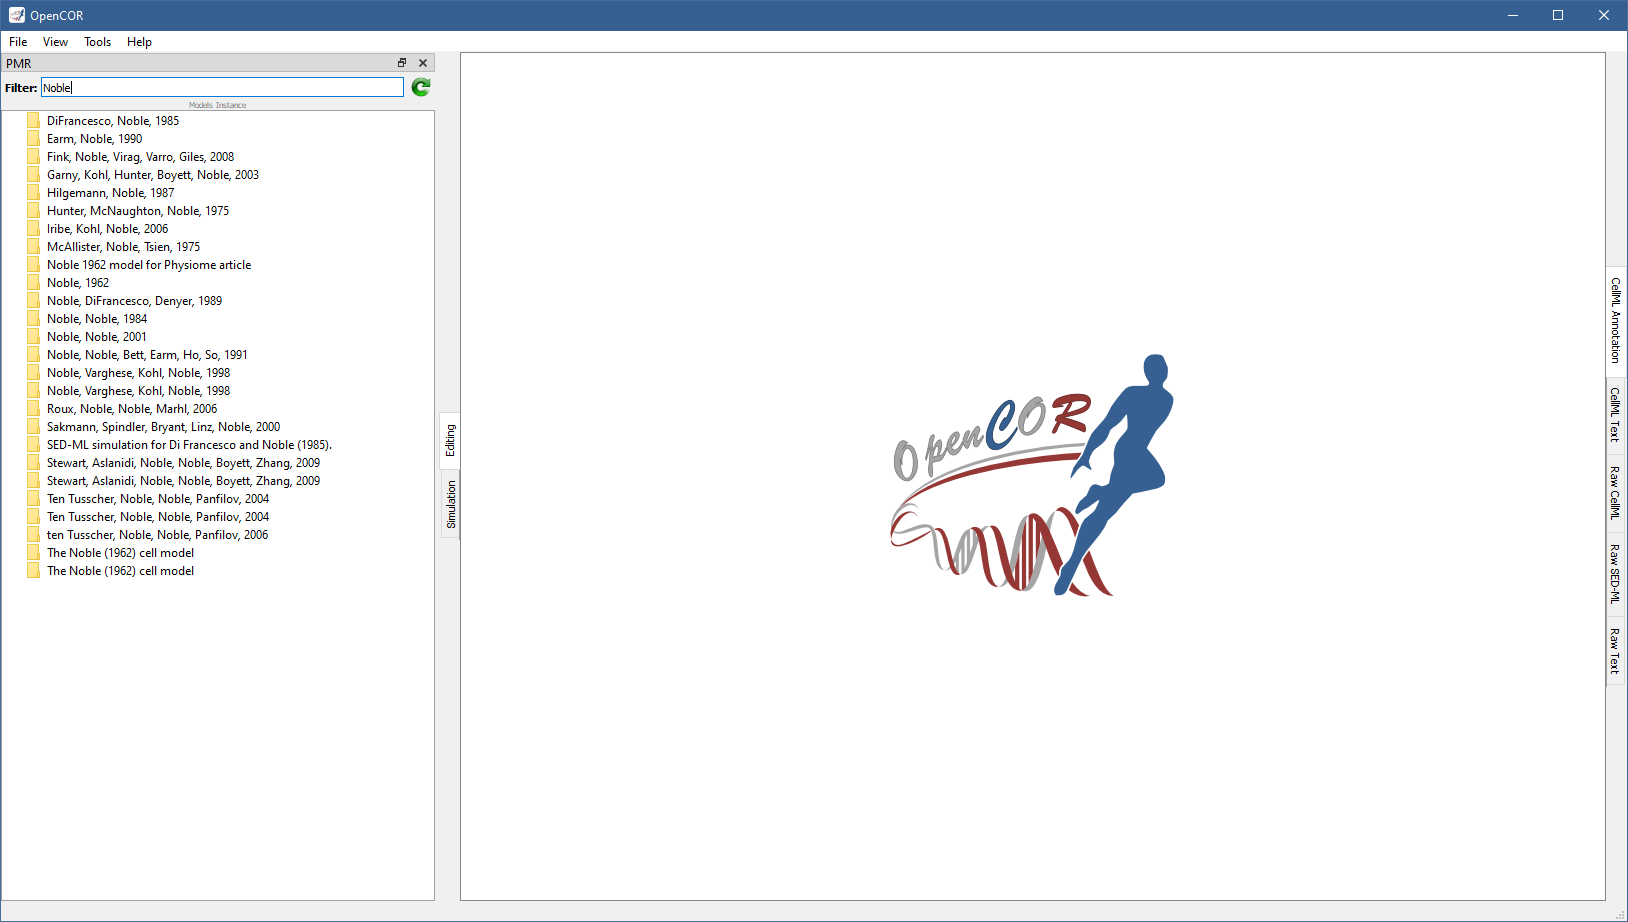
Task: Undock the PMR panel with float icon
Action: click(402, 63)
